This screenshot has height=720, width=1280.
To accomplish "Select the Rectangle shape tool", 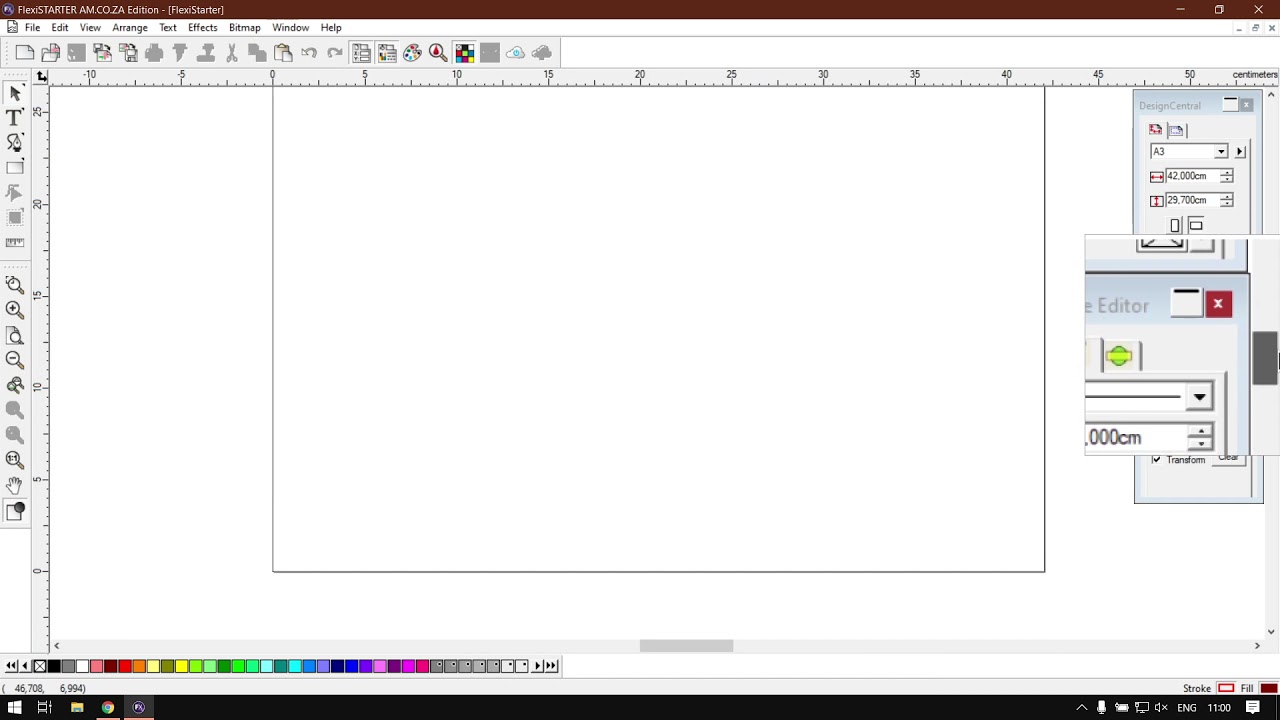I will tap(15, 168).
